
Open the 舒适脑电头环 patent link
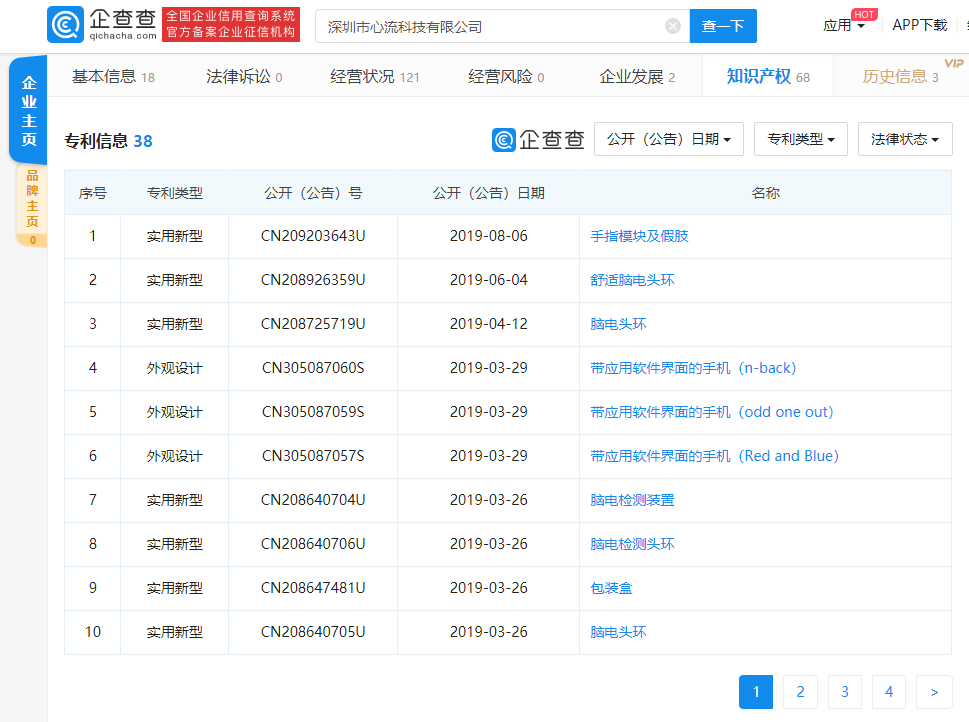pos(632,281)
